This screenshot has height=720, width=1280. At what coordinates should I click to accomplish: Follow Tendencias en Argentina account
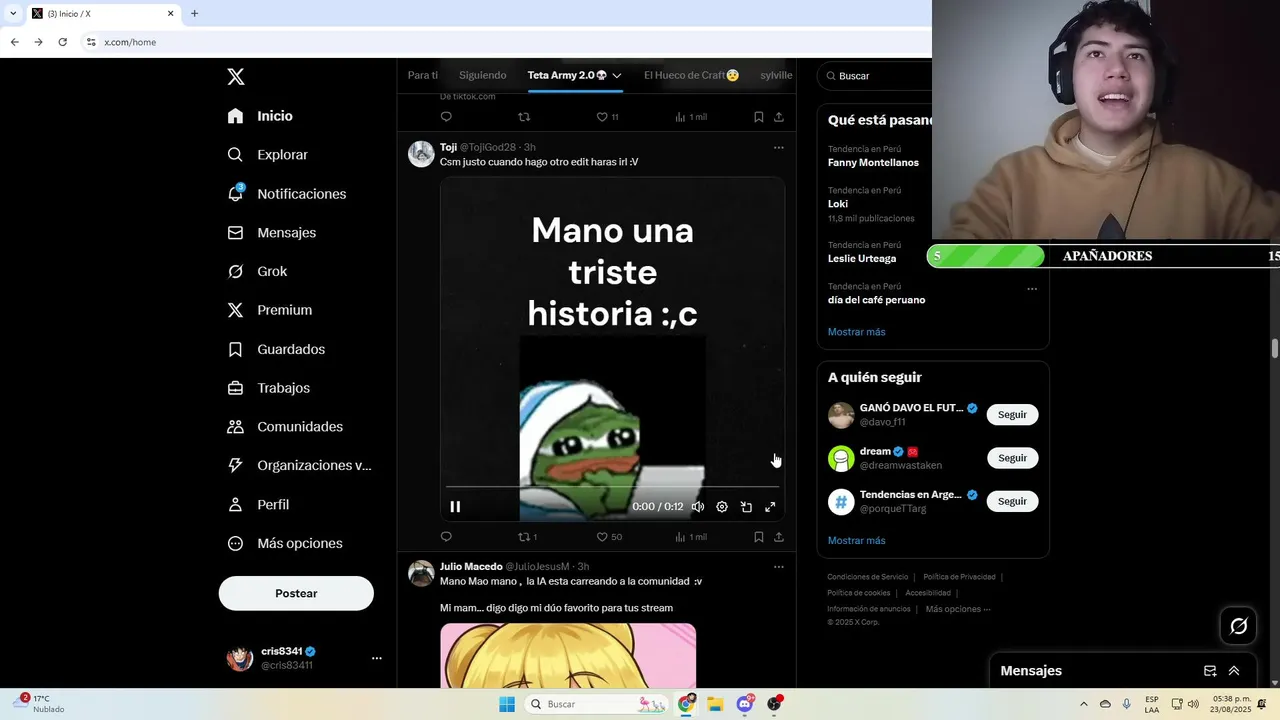coord(1012,501)
